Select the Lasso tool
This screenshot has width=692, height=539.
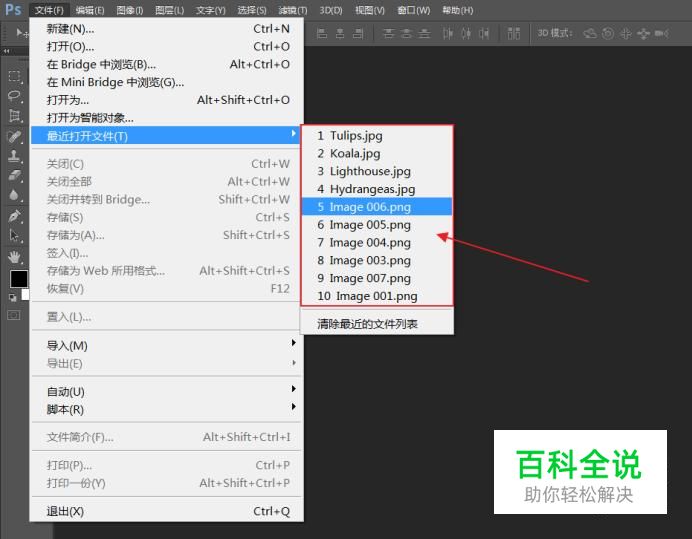coord(14,96)
